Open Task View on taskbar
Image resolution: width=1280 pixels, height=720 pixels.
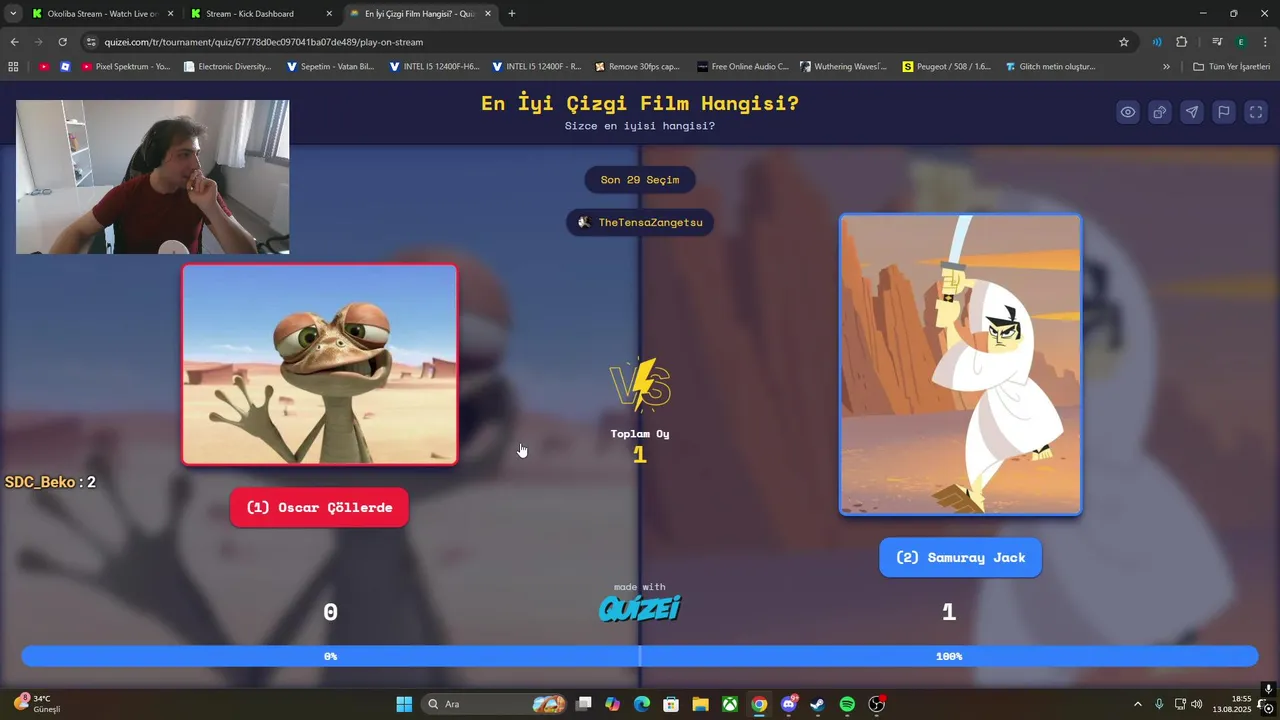584,704
